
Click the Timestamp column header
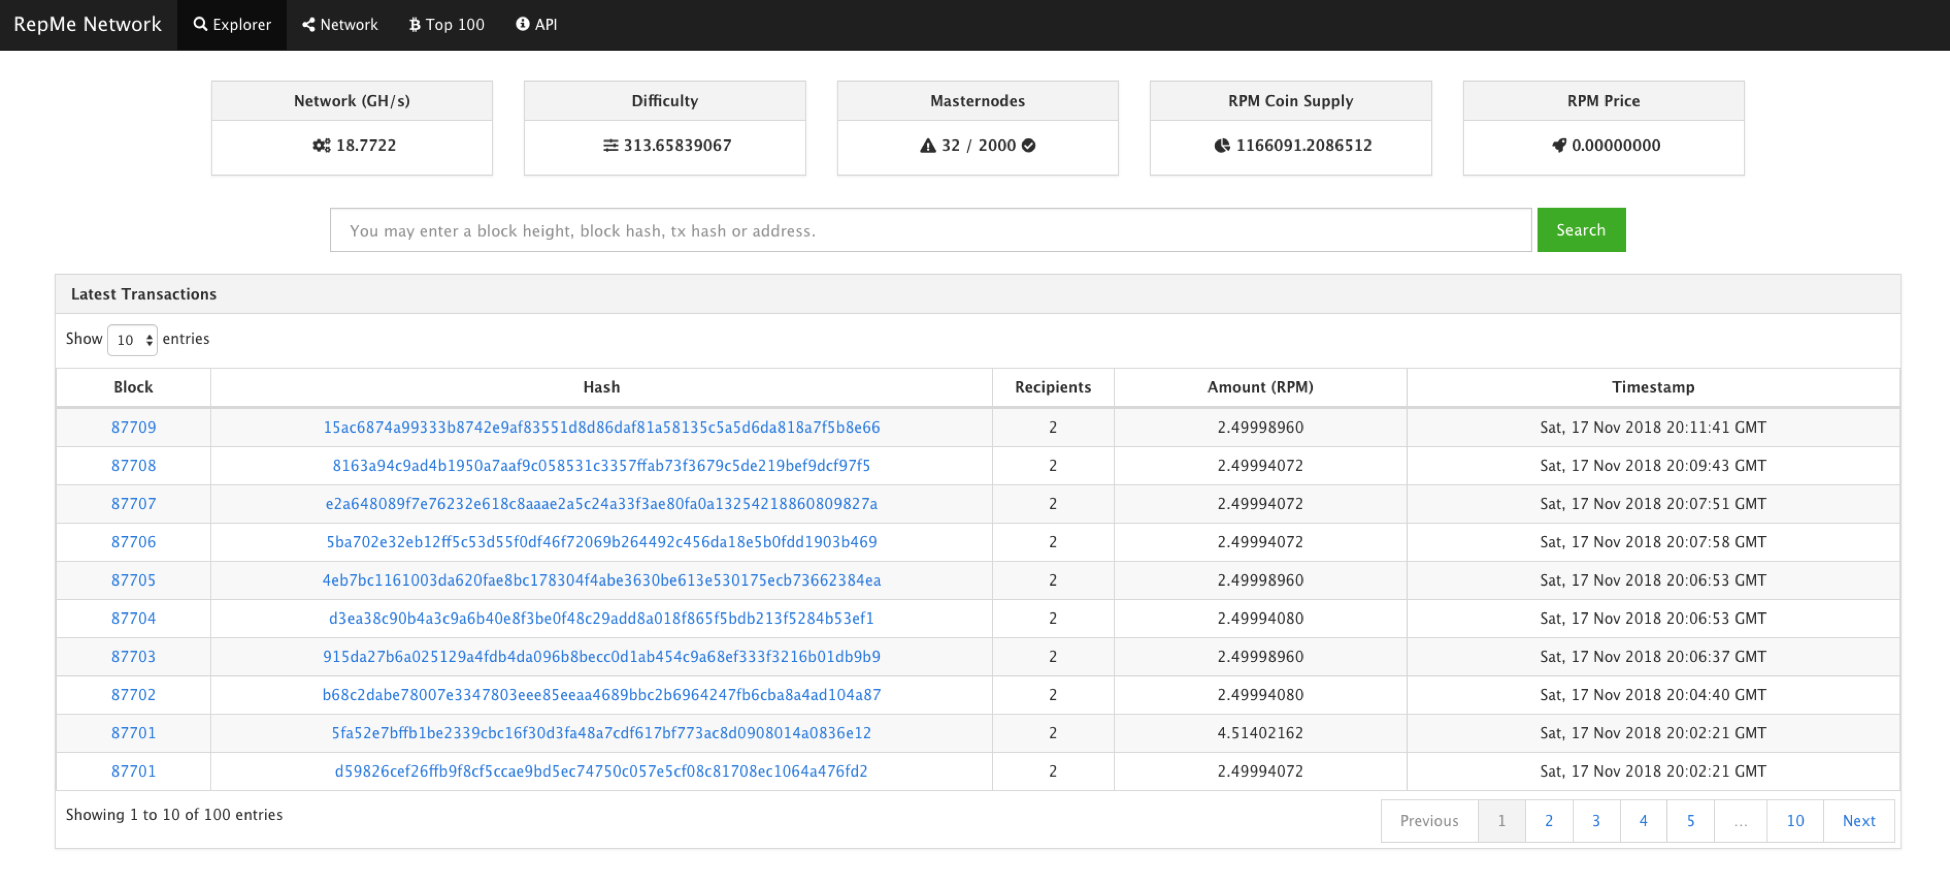(1653, 388)
